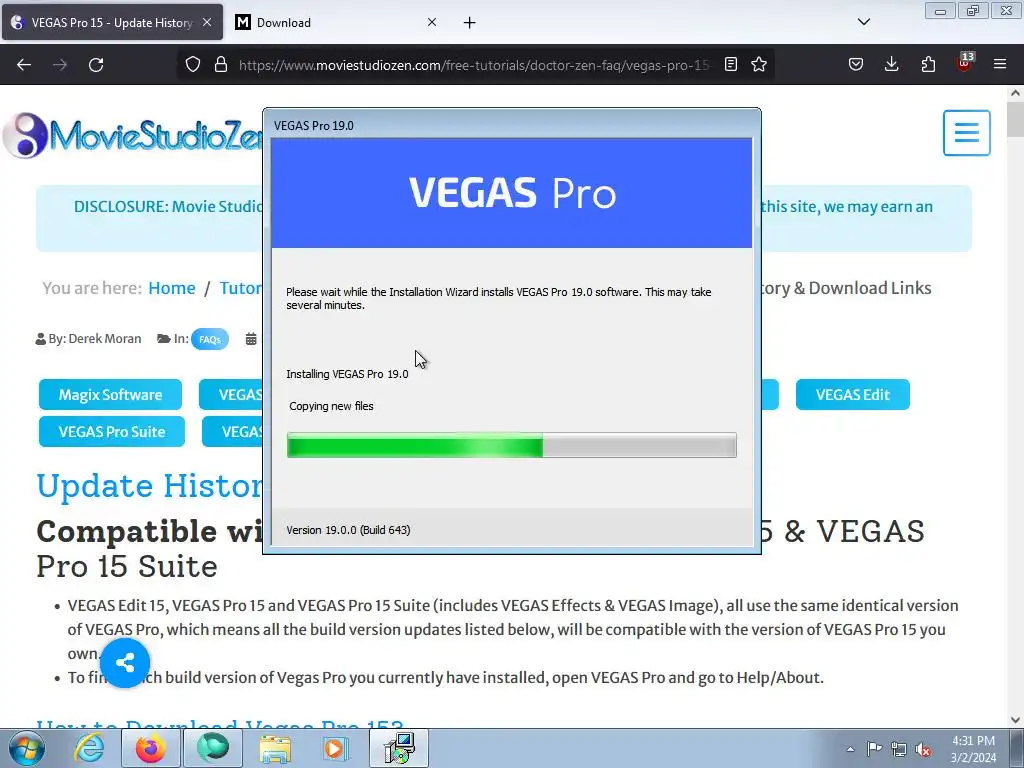This screenshot has height=768, width=1024.
Task: Open the Pocket save icon
Action: [x=856, y=64]
